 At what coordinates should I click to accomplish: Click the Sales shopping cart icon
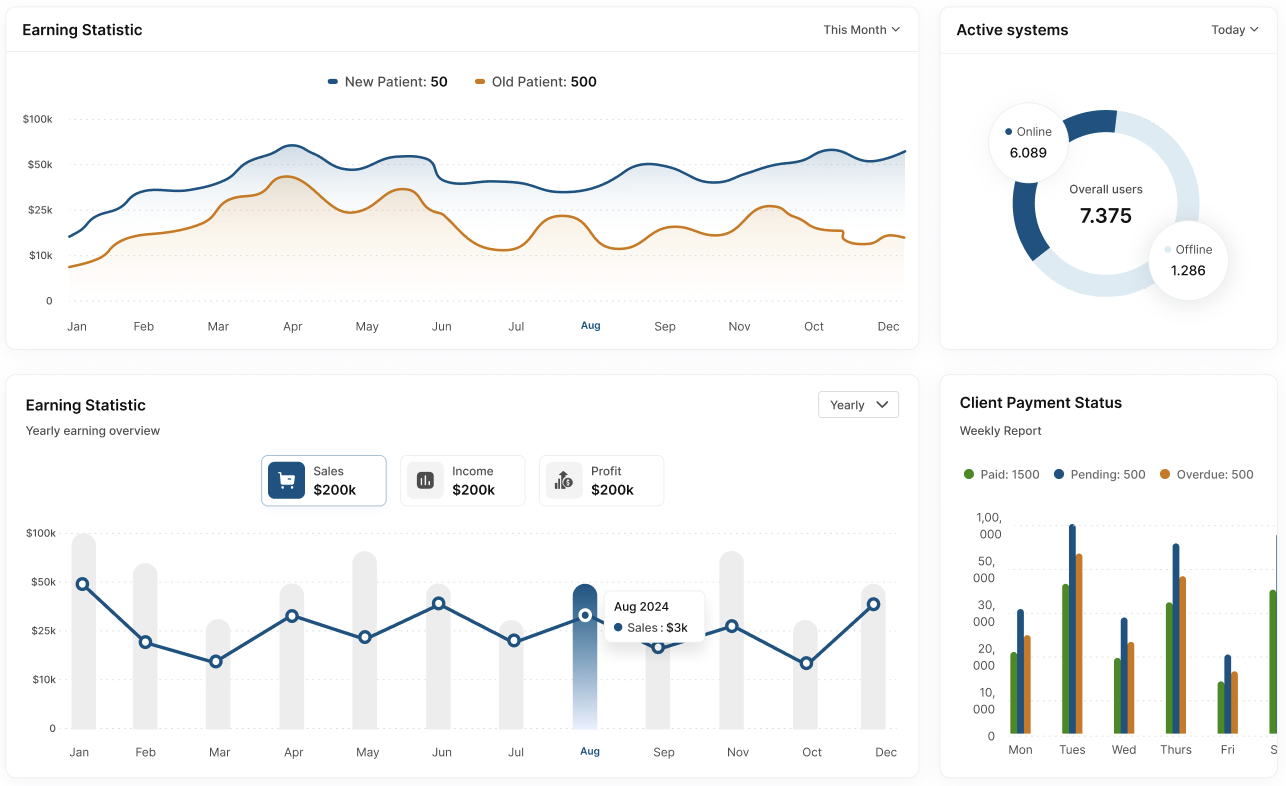286,481
